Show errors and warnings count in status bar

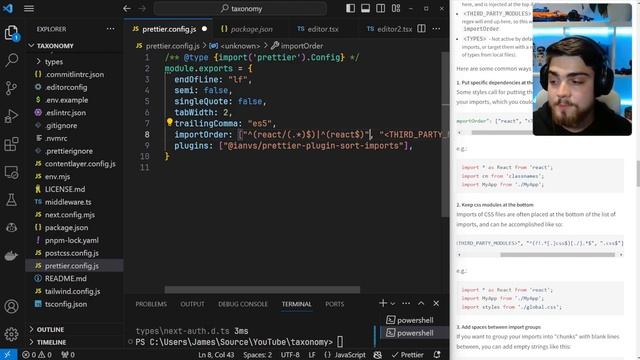(37, 355)
